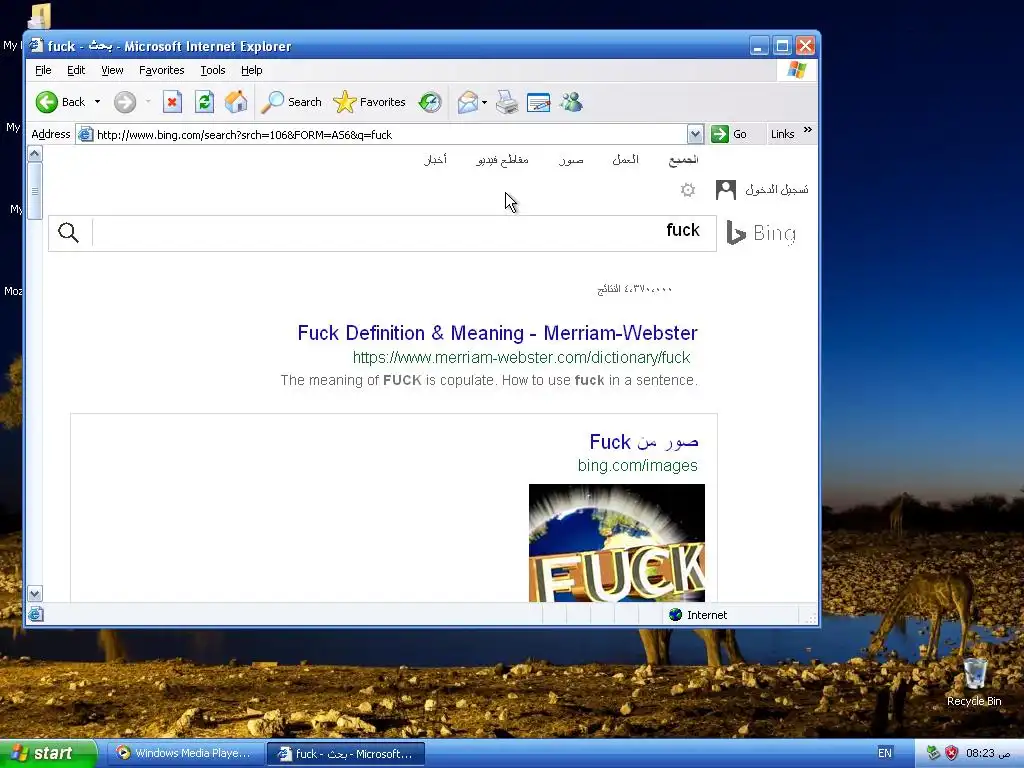The width and height of the screenshot is (1024, 768).
Task: Open the Search pane in toolbar
Action: (292, 102)
